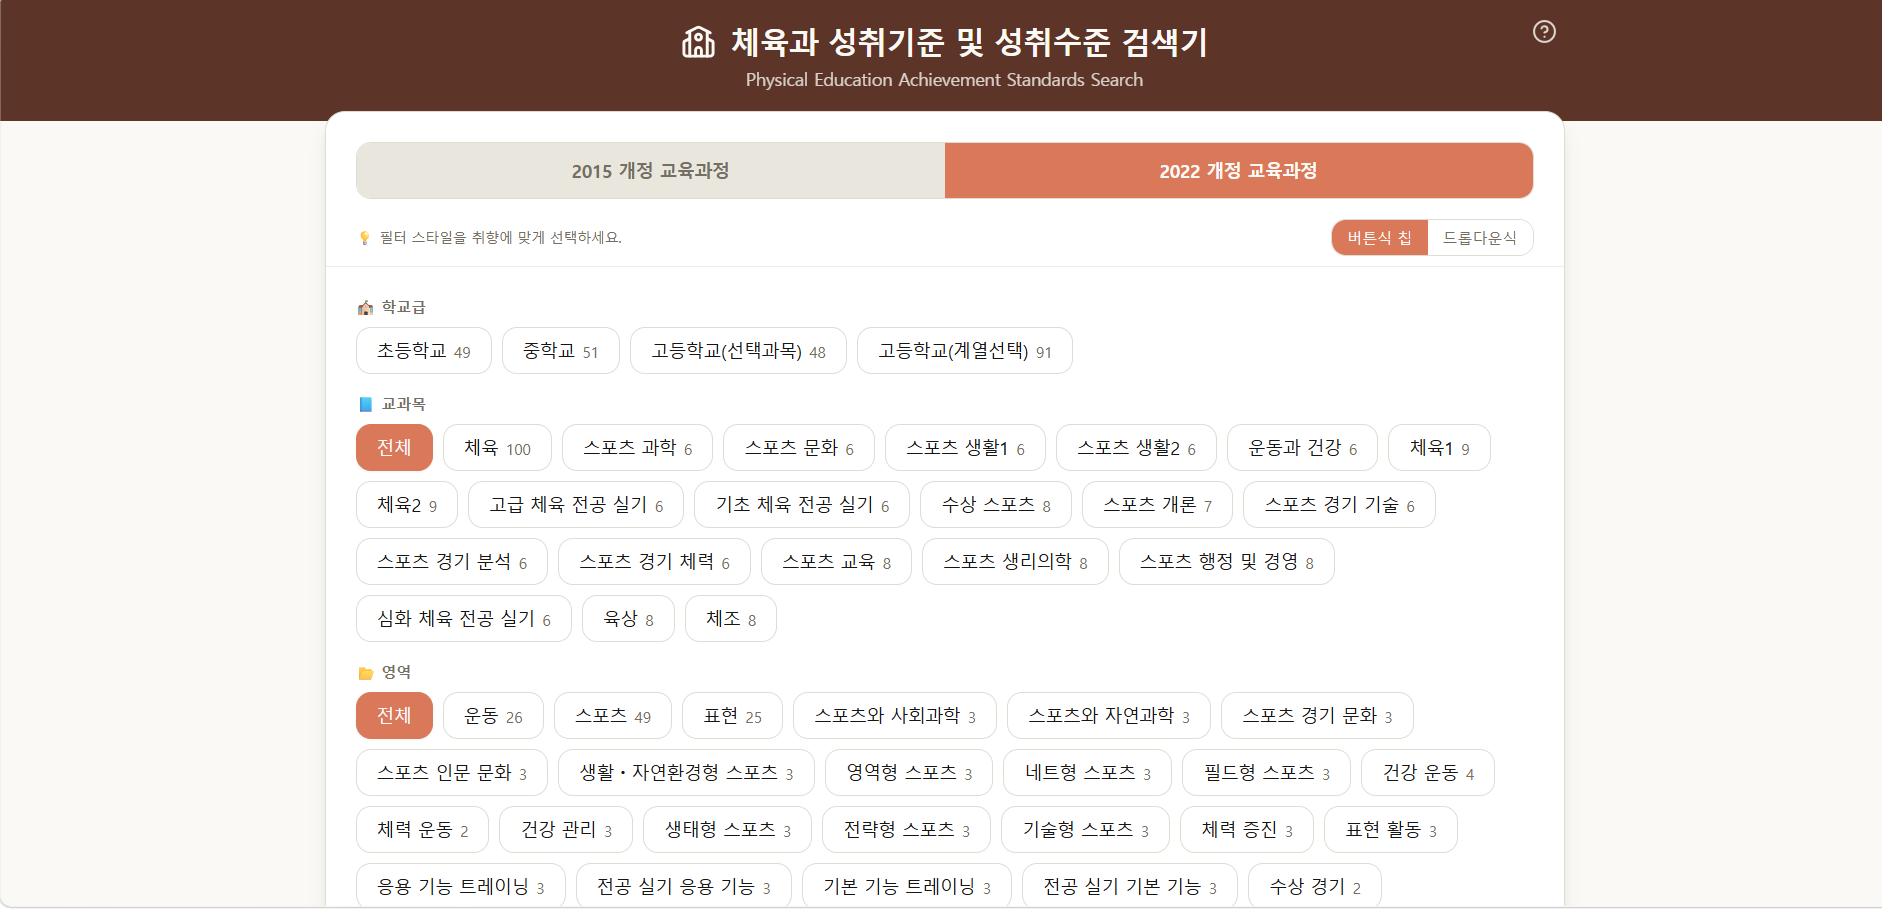The width and height of the screenshot is (1882, 909).
Task: Select the 2022 개정 교육과정 tab
Action: [x=1239, y=171]
